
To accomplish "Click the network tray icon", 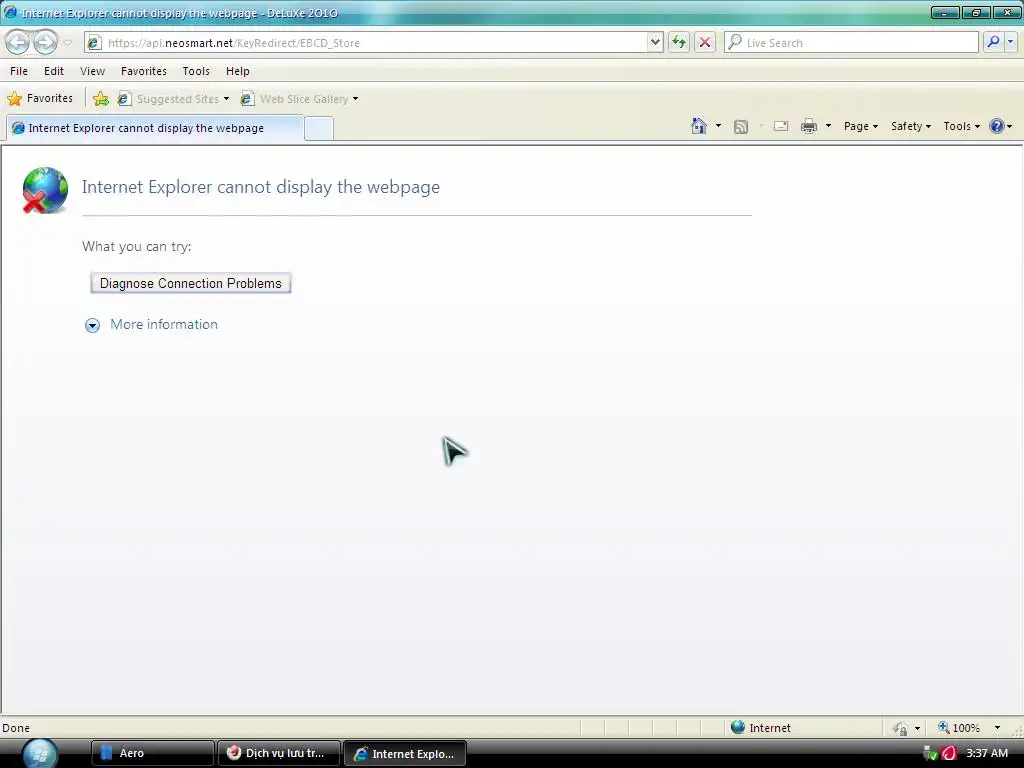I will [930, 754].
